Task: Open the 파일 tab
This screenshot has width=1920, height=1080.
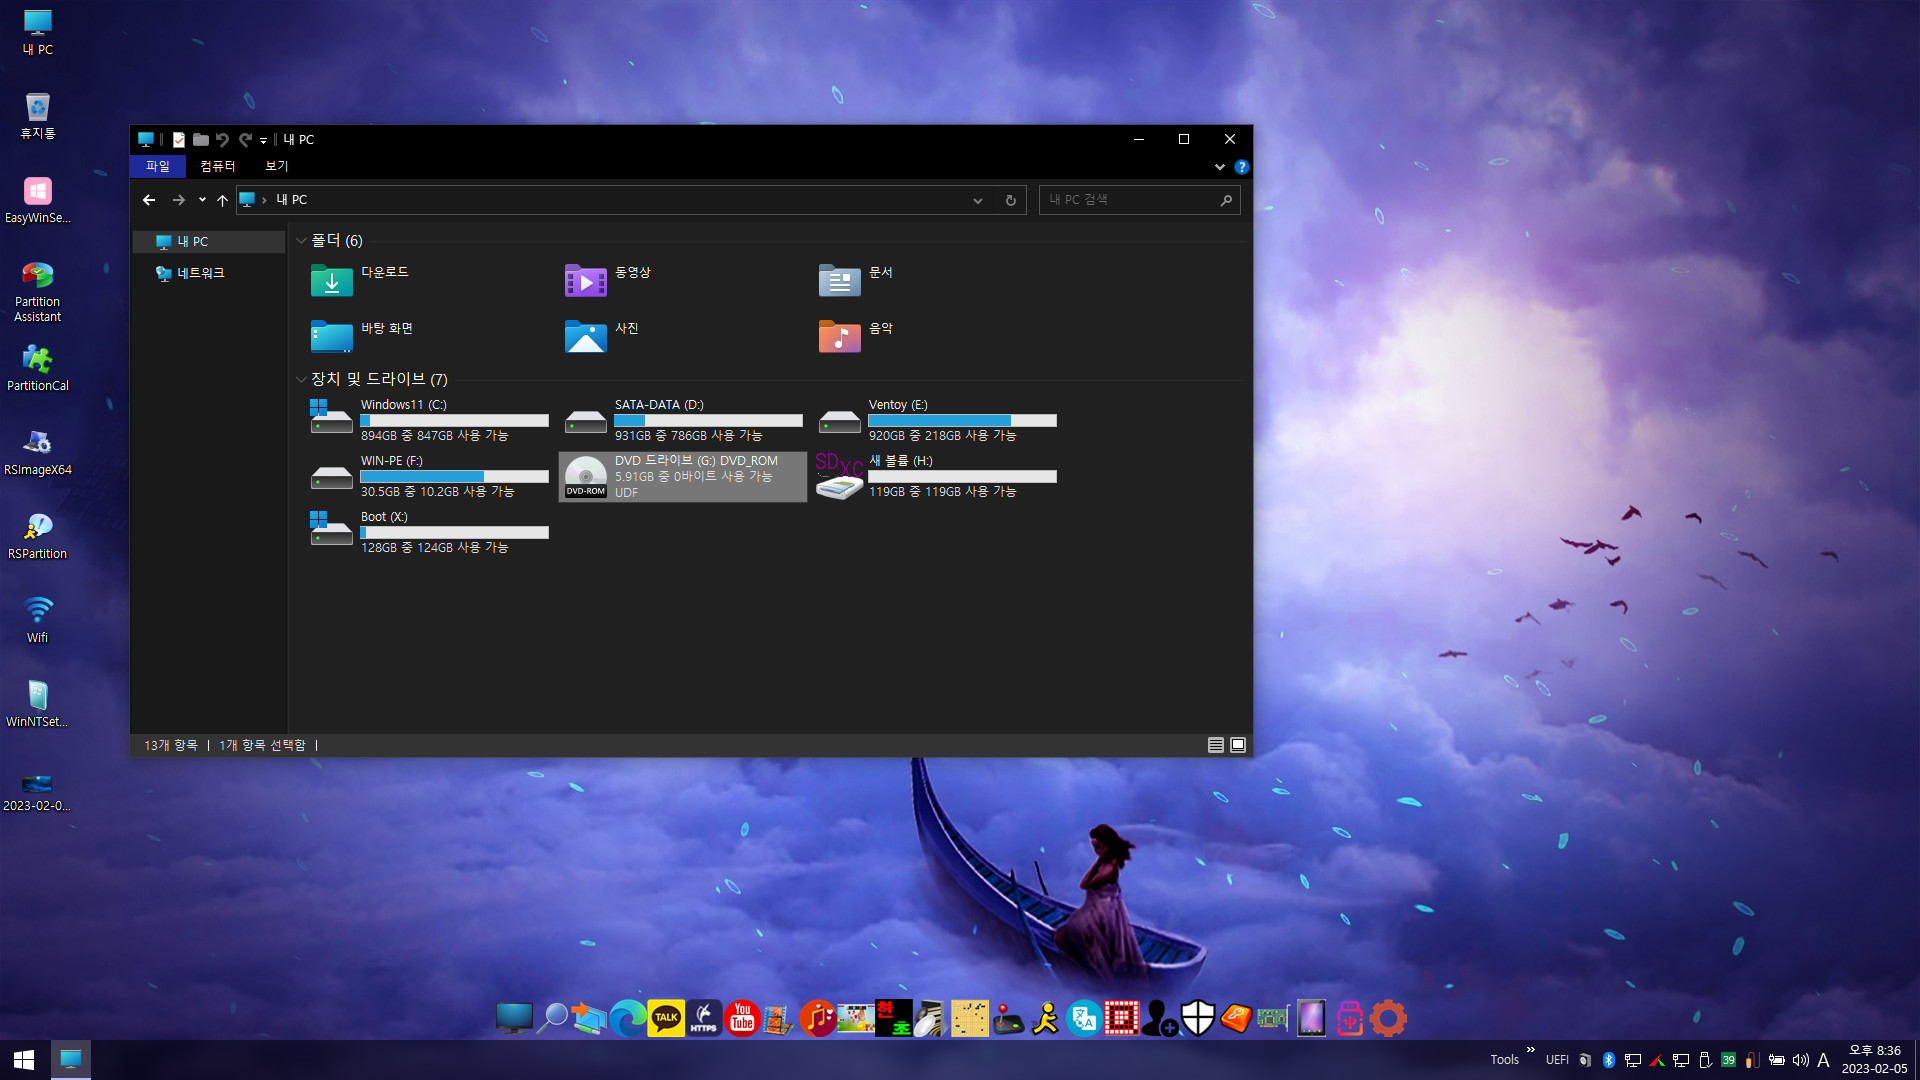Action: pos(158,167)
